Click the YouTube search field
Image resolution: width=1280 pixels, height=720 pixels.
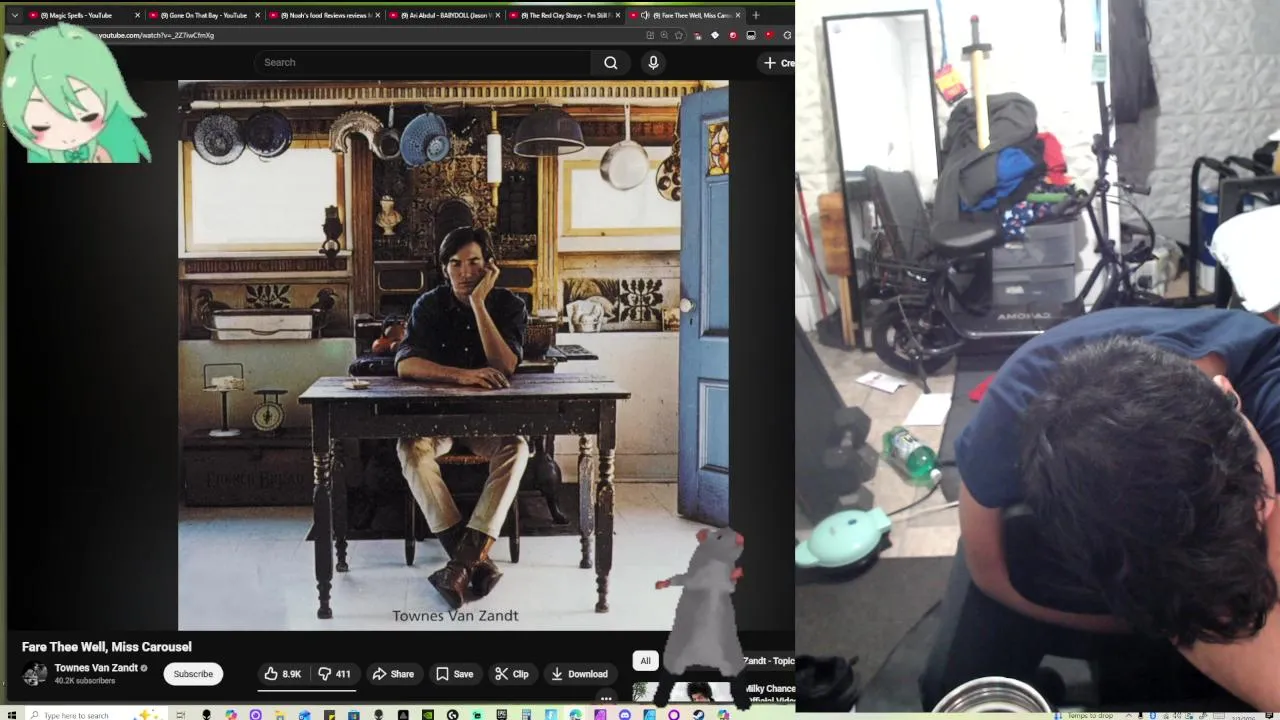click(422, 62)
